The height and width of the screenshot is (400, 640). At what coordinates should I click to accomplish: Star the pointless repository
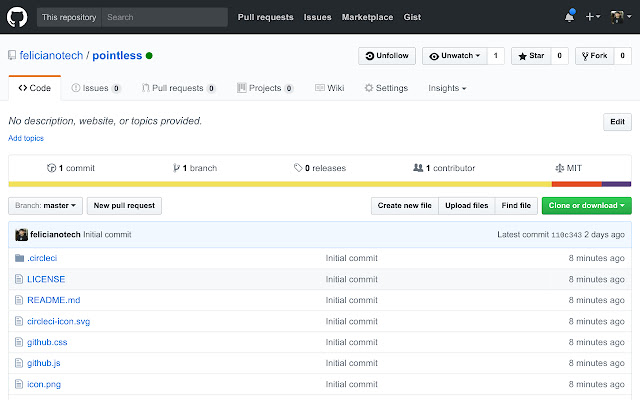(x=531, y=56)
